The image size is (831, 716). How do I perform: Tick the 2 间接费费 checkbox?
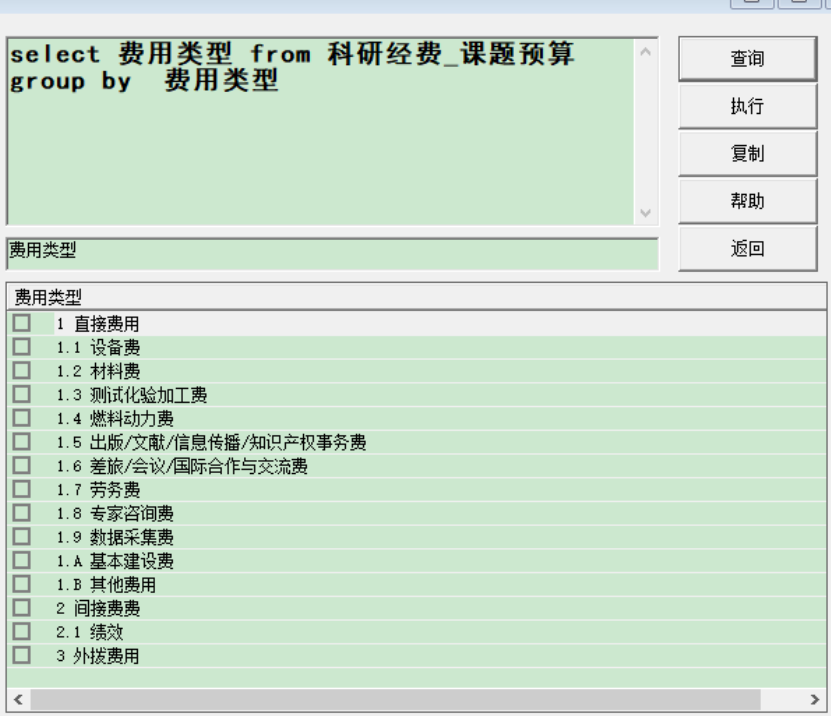pyautogui.click(x=22, y=608)
